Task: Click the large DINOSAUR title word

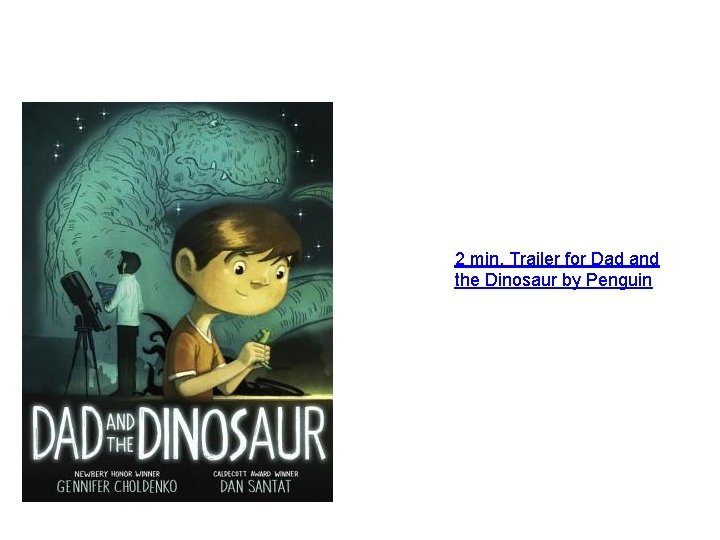Action: click(x=232, y=434)
